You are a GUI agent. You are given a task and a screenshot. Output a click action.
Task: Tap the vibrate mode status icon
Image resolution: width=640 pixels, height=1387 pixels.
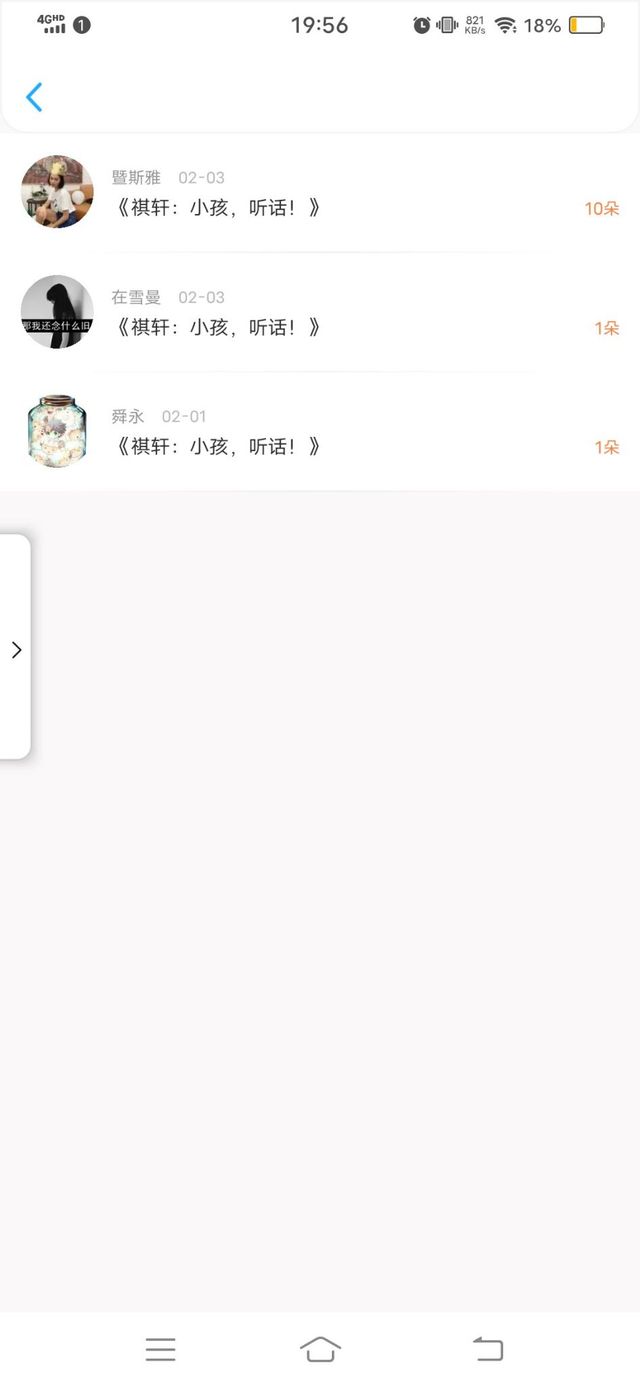pos(447,25)
